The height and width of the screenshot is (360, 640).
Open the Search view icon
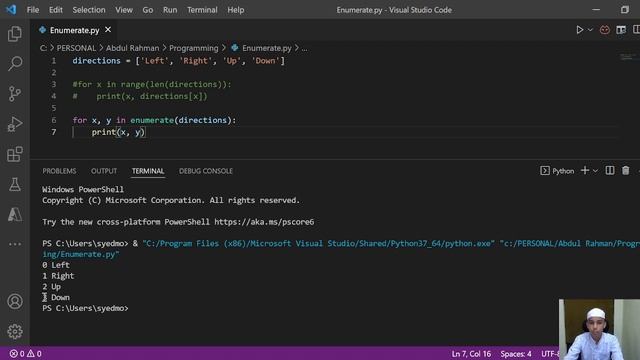tap(15, 64)
